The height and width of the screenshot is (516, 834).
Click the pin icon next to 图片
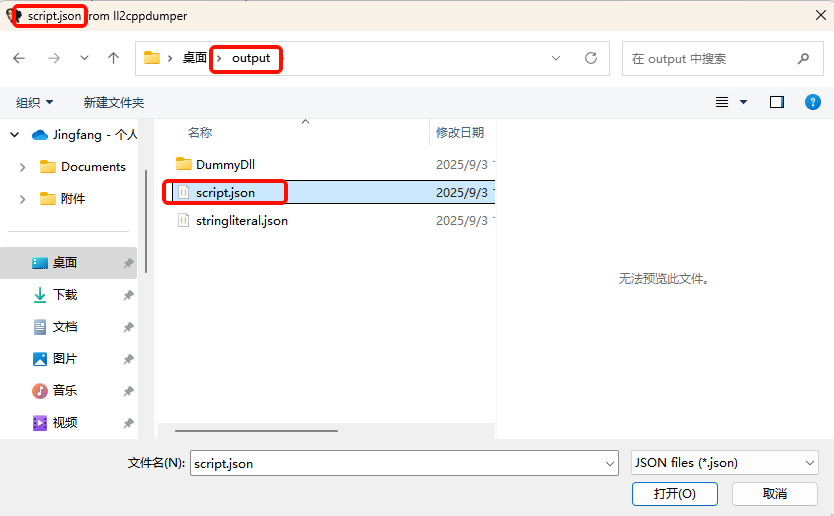(128, 359)
